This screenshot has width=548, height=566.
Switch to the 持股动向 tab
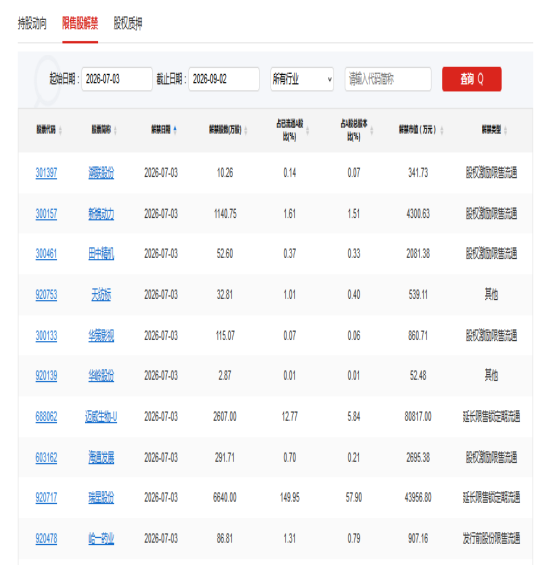32,23
